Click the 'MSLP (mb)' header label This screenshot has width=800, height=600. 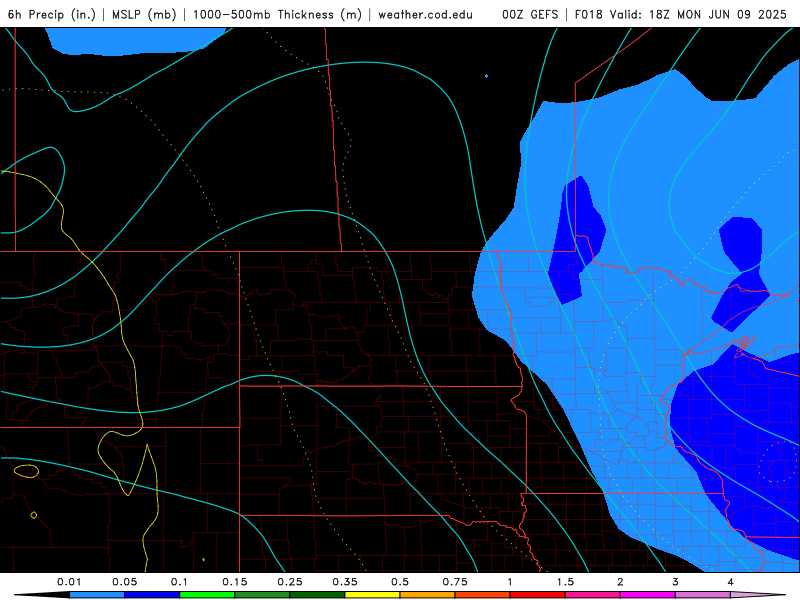(144, 14)
